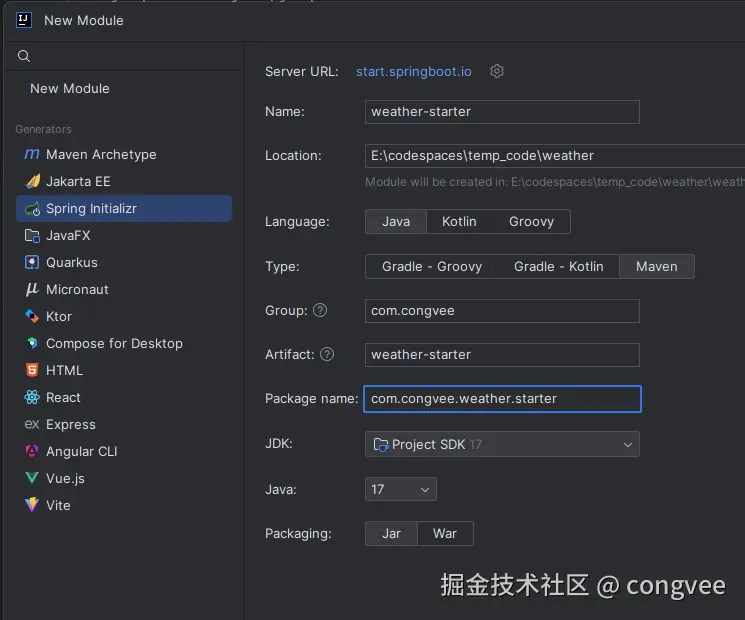Select Kotlin as the language
The width and height of the screenshot is (745, 620).
pos(459,221)
